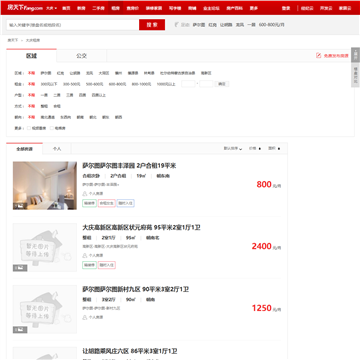Select 不限 in the 户型 row
The width and height of the screenshot is (360, 360).
[x=31, y=95]
